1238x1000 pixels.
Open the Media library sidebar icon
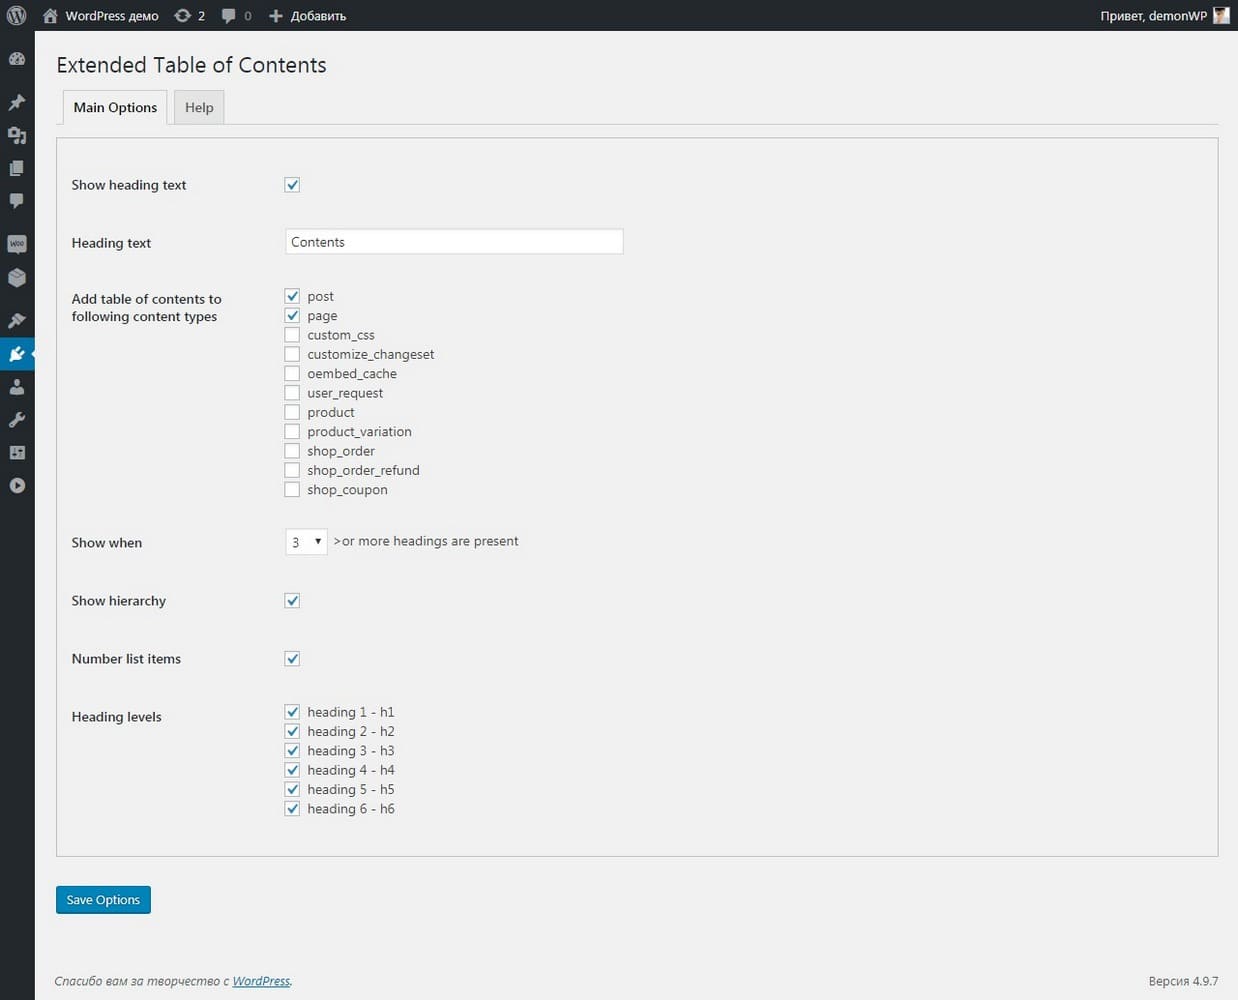17,135
